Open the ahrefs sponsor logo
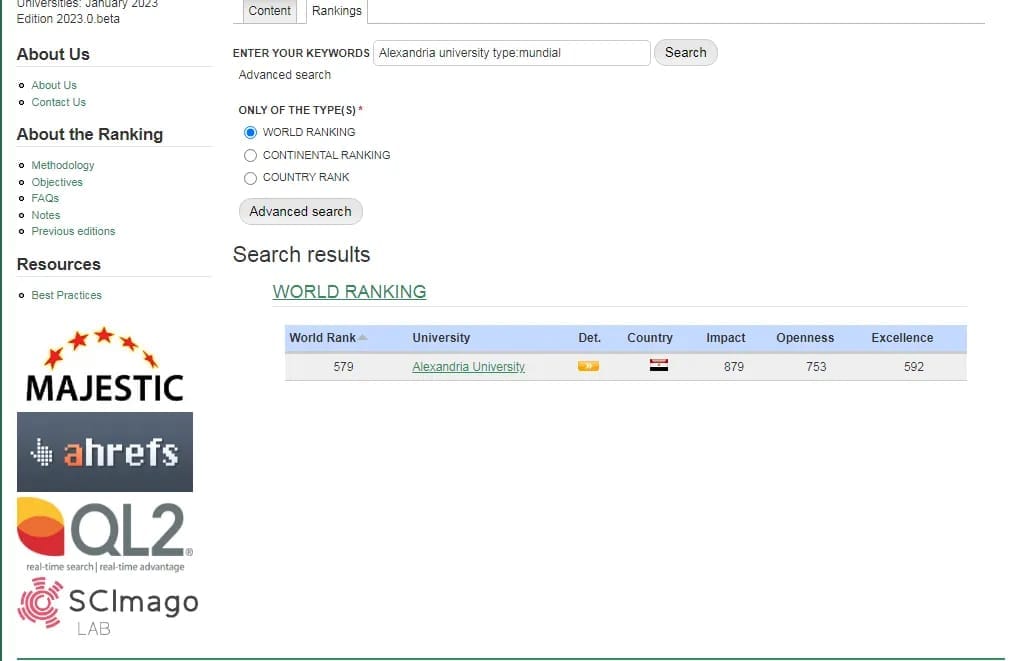 [x=105, y=452]
